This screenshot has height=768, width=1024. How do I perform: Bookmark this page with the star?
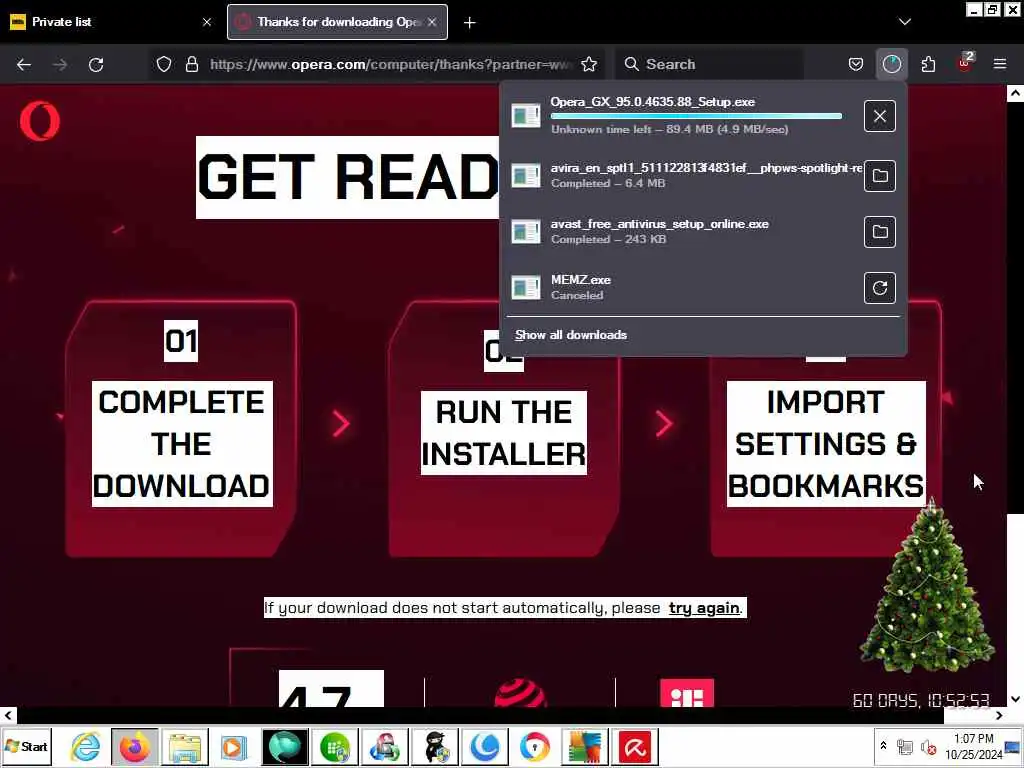(589, 64)
